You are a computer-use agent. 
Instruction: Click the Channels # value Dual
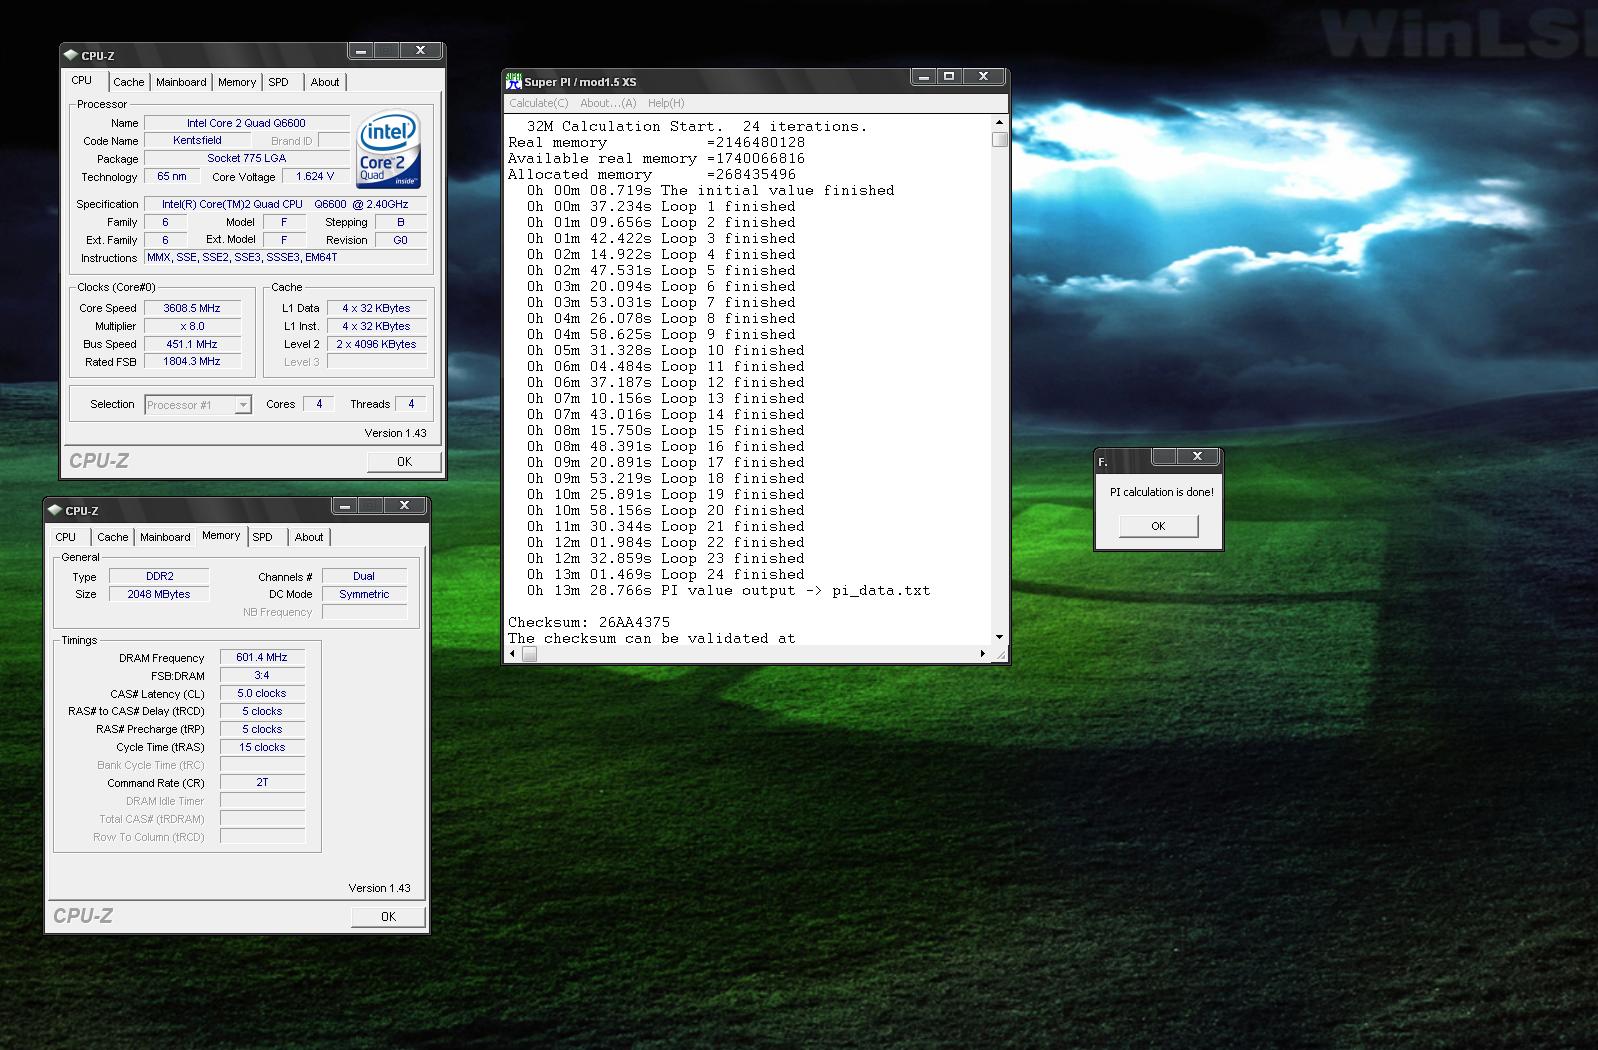pos(364,576)
